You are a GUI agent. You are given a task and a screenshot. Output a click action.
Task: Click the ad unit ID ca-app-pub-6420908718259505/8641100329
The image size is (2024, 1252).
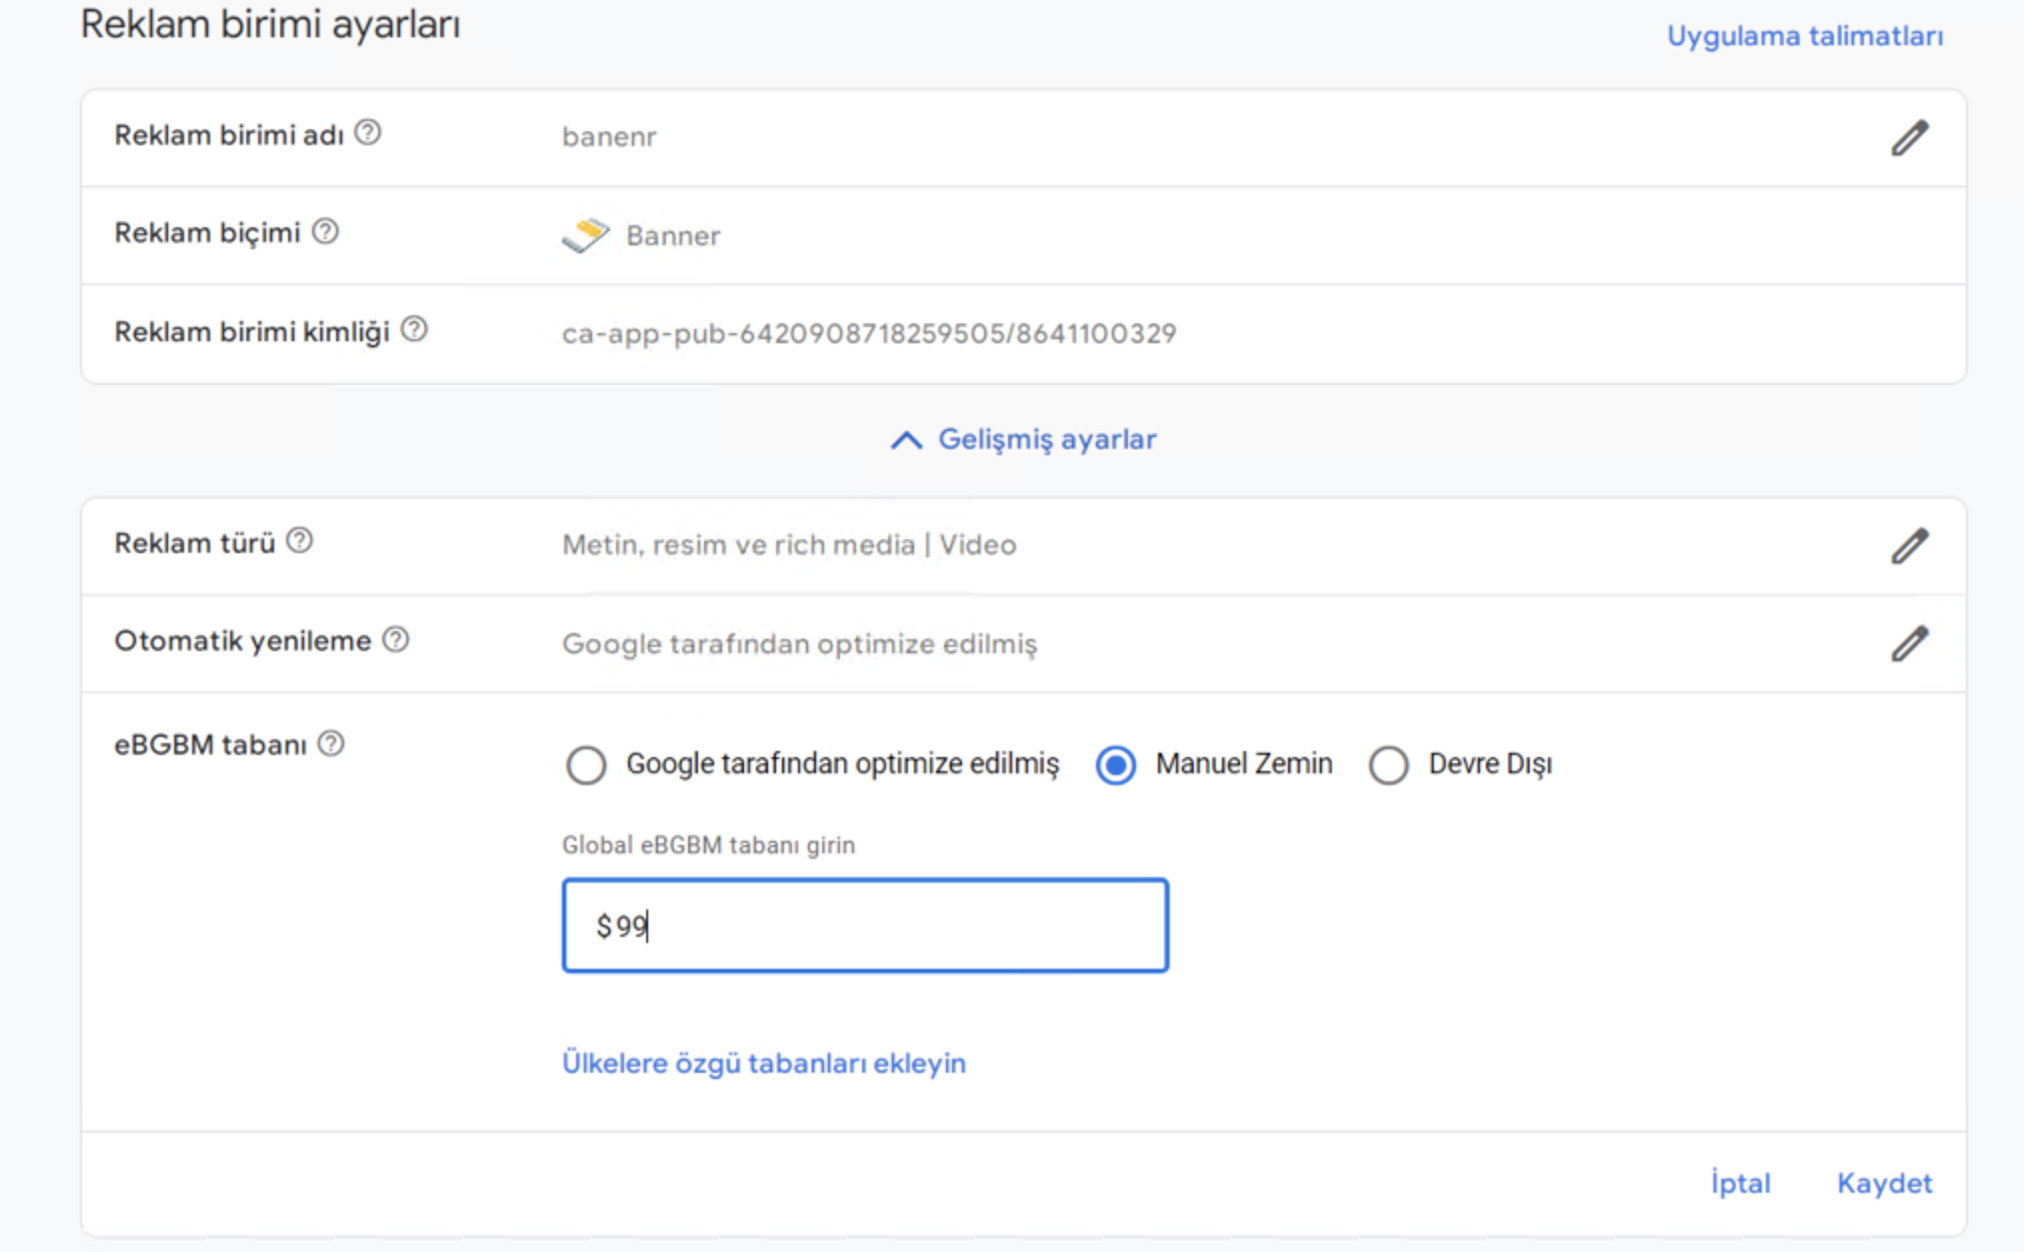pyautogui.click(x=869, y=333)
